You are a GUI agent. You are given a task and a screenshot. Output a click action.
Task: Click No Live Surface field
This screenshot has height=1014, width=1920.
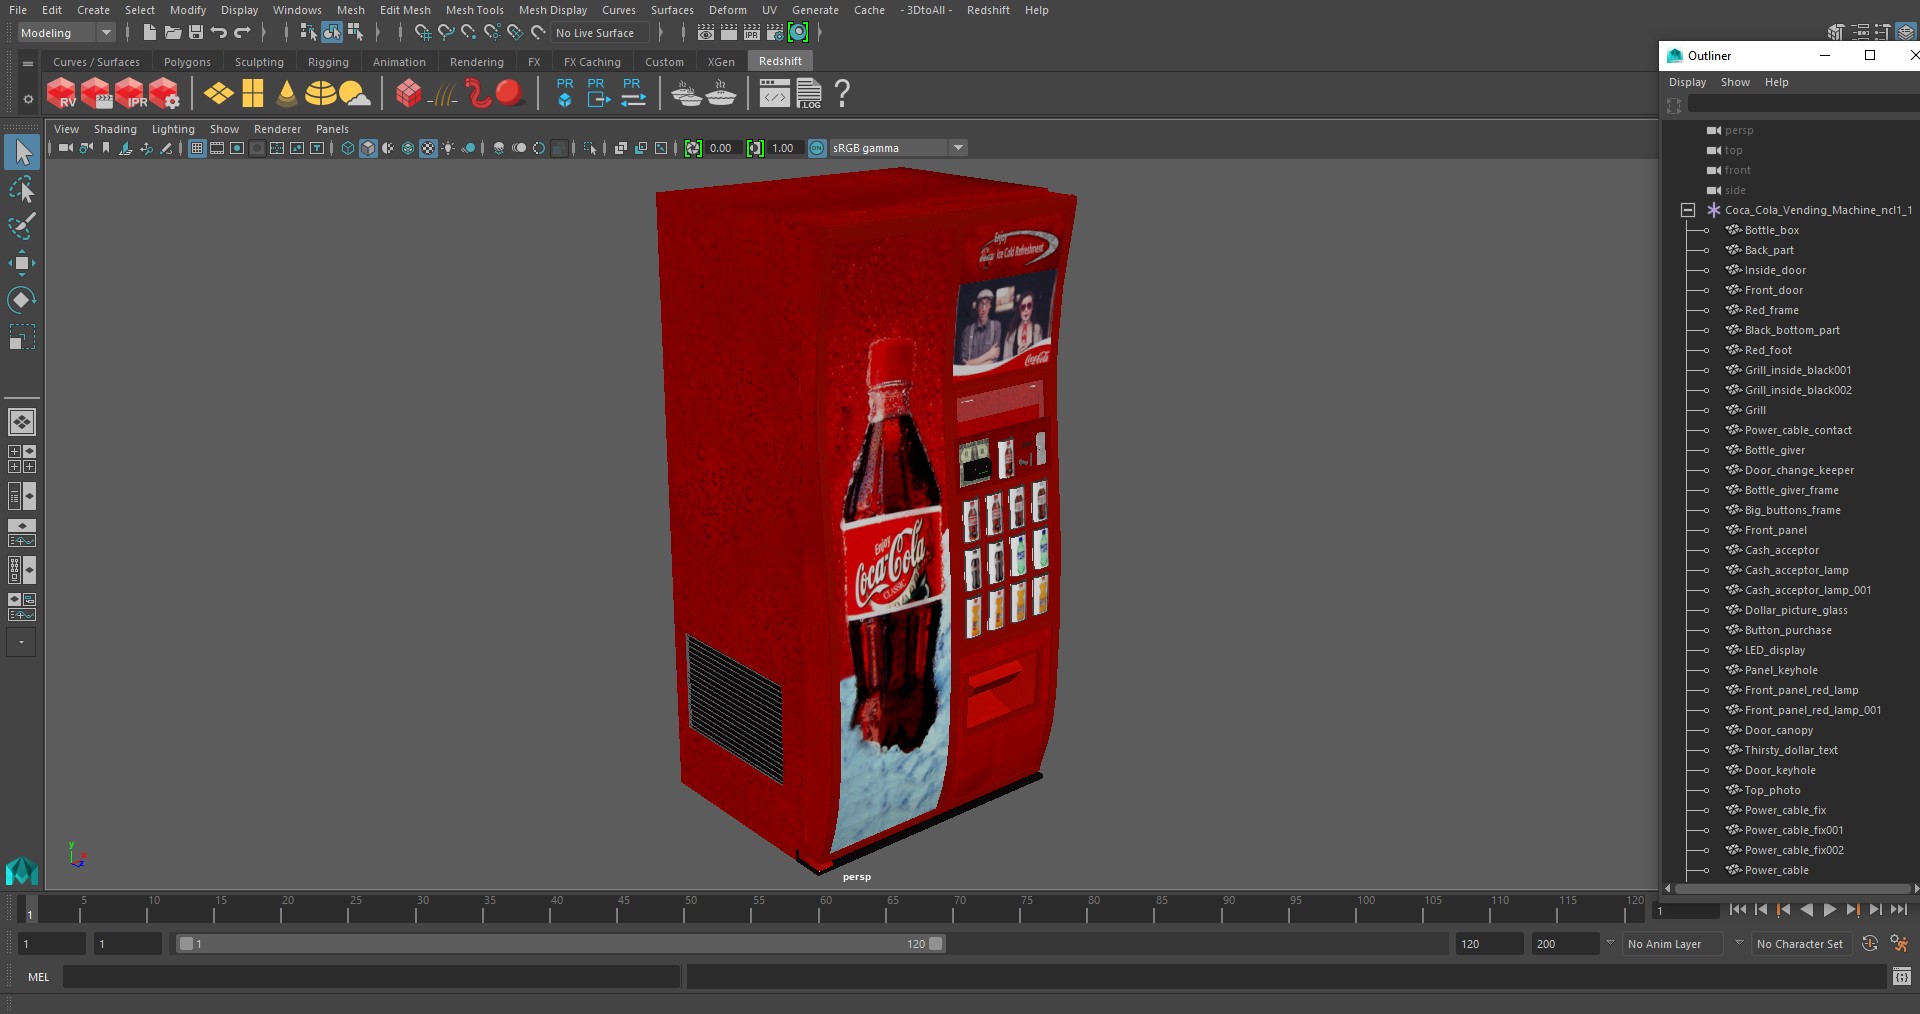[x=600, y=33]
